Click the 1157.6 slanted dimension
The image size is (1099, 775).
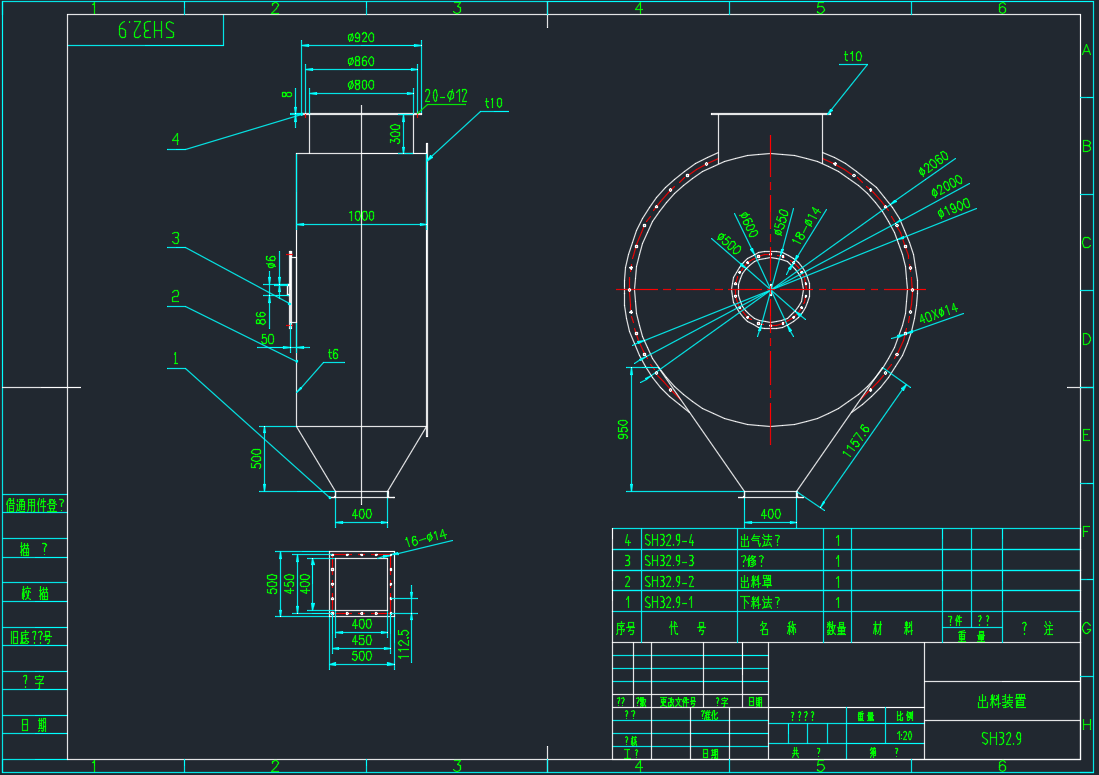856,441
